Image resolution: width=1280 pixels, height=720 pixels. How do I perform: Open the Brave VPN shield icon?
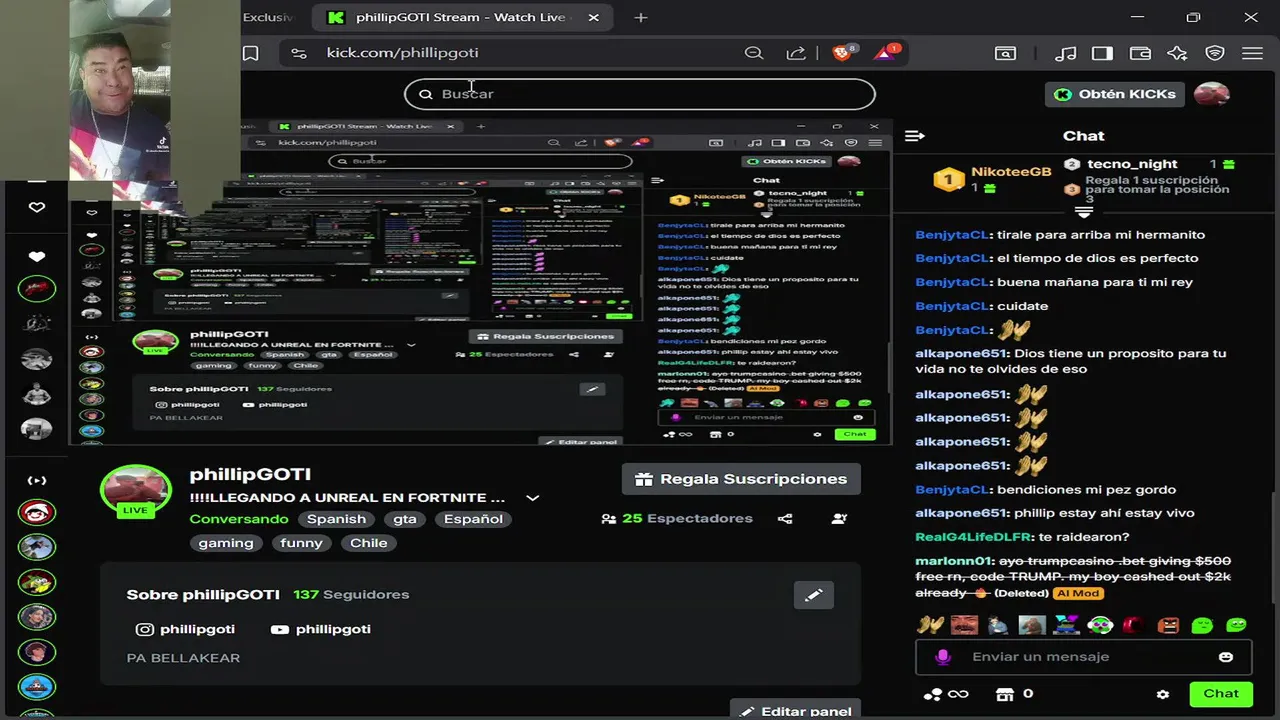pos(1215,53)
